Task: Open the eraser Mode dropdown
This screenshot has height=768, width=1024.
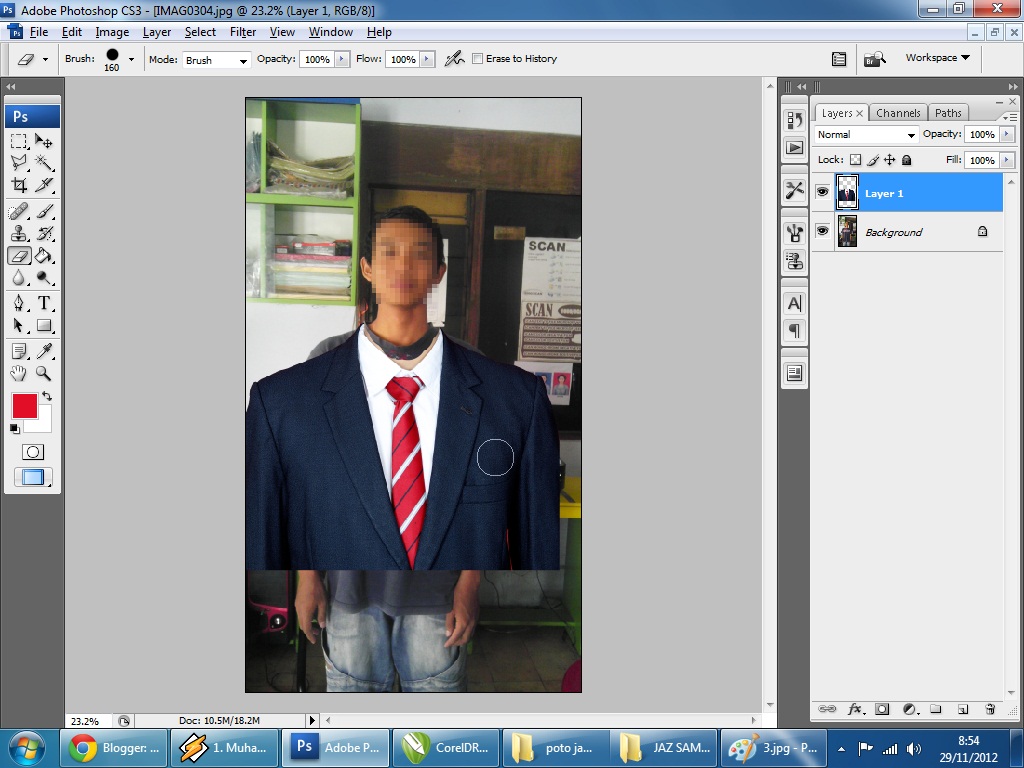Action: pyautogui.click(x=216, y=60)
